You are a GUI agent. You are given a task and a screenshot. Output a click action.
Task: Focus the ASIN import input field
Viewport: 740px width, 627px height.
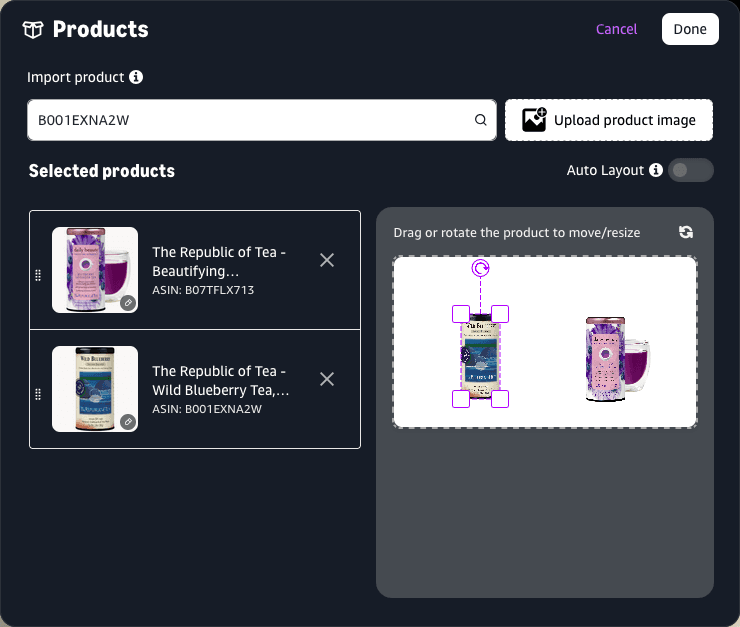[x=262, y=120]
